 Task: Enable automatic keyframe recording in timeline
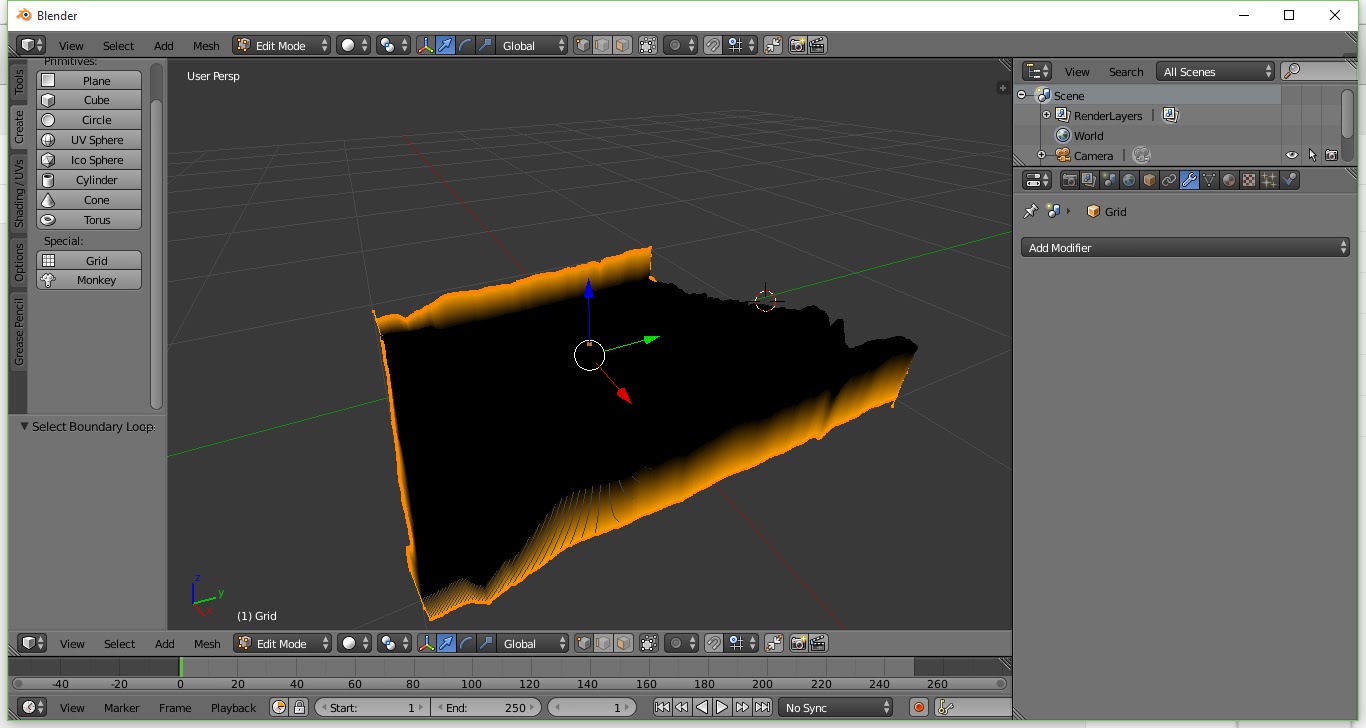918,707
